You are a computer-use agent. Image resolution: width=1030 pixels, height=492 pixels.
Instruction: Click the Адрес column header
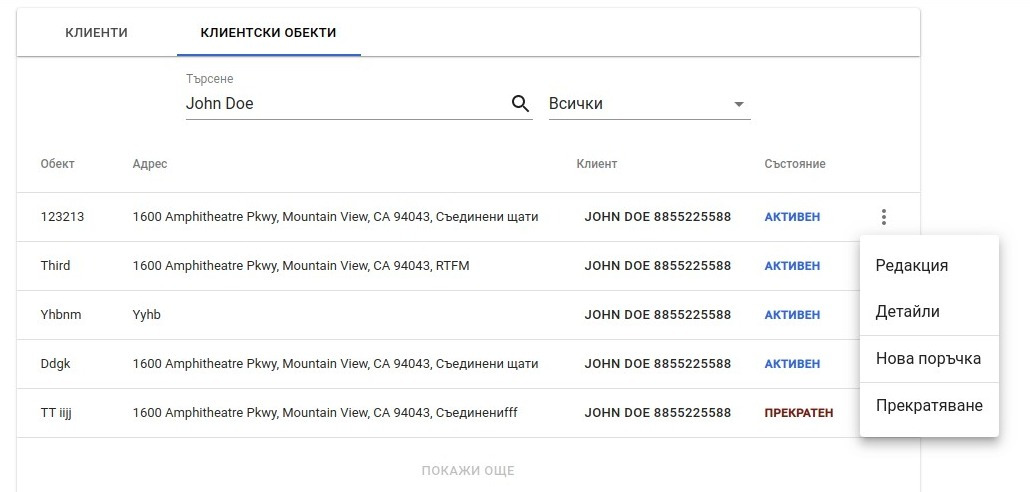tap(150, 164)
